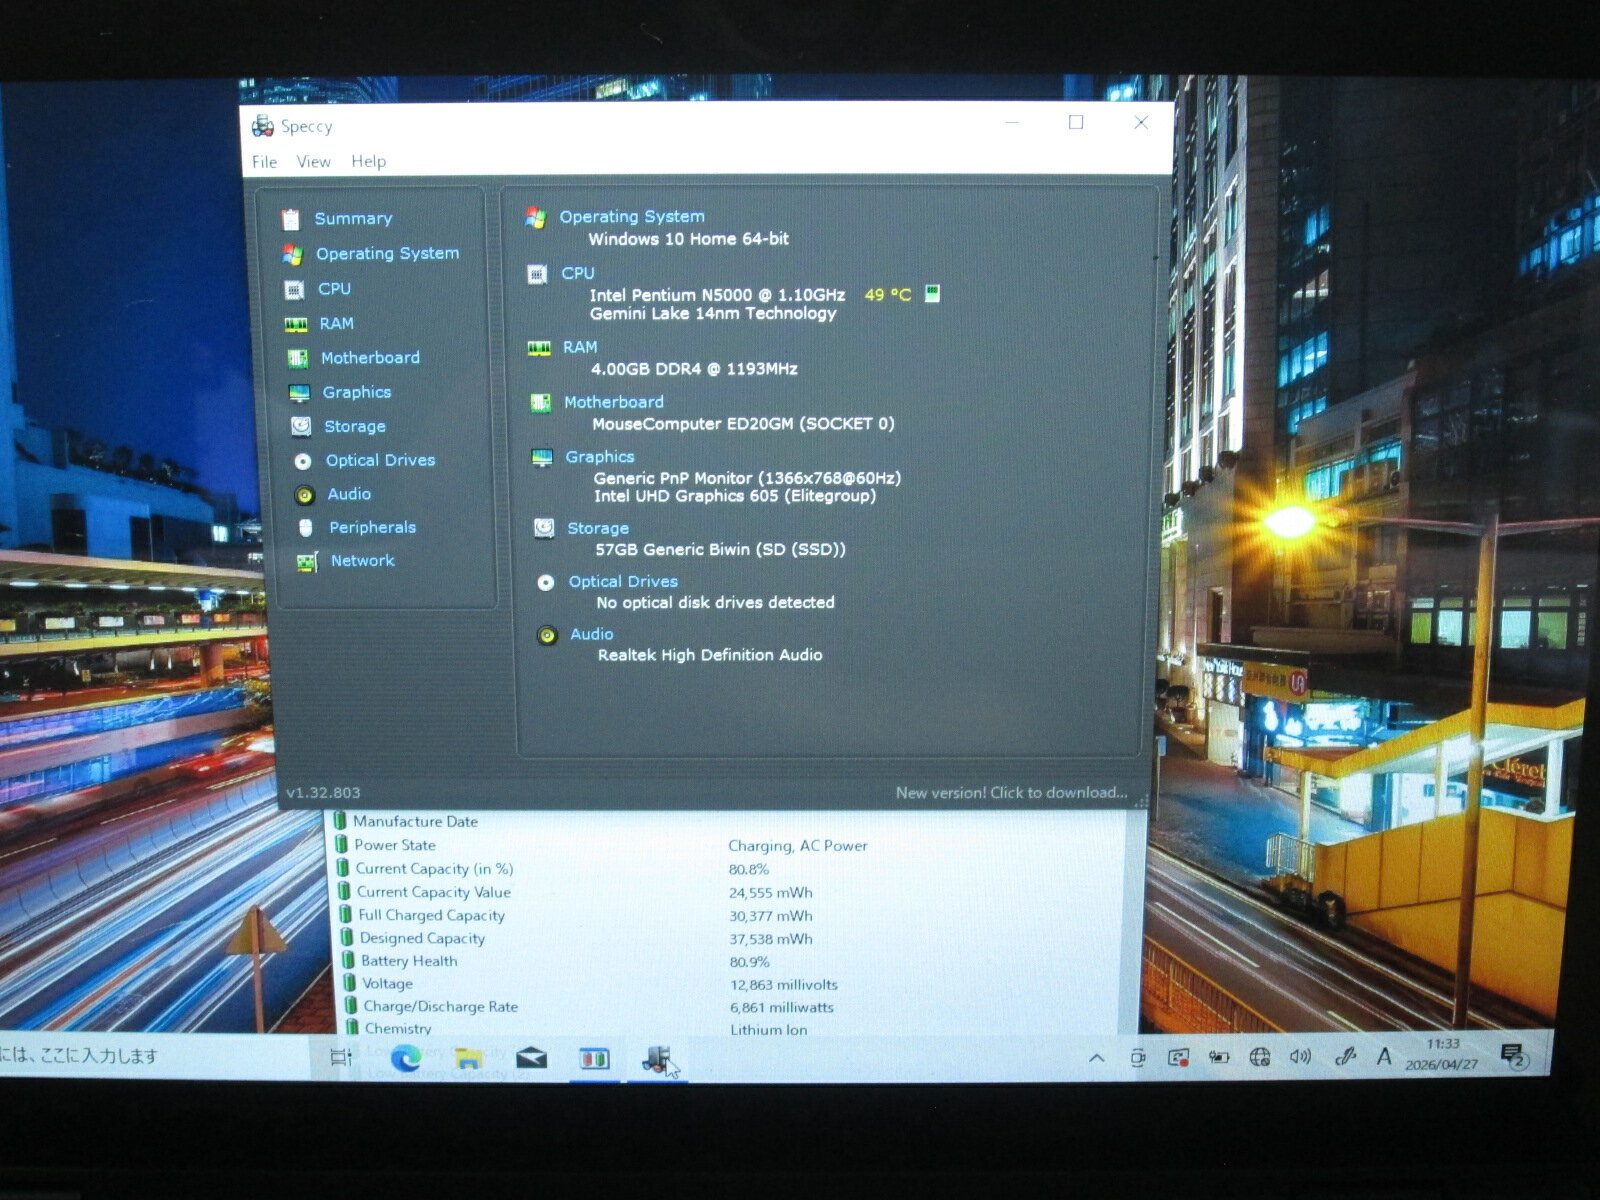Open the Audio heading link in summary

point(592,634)
